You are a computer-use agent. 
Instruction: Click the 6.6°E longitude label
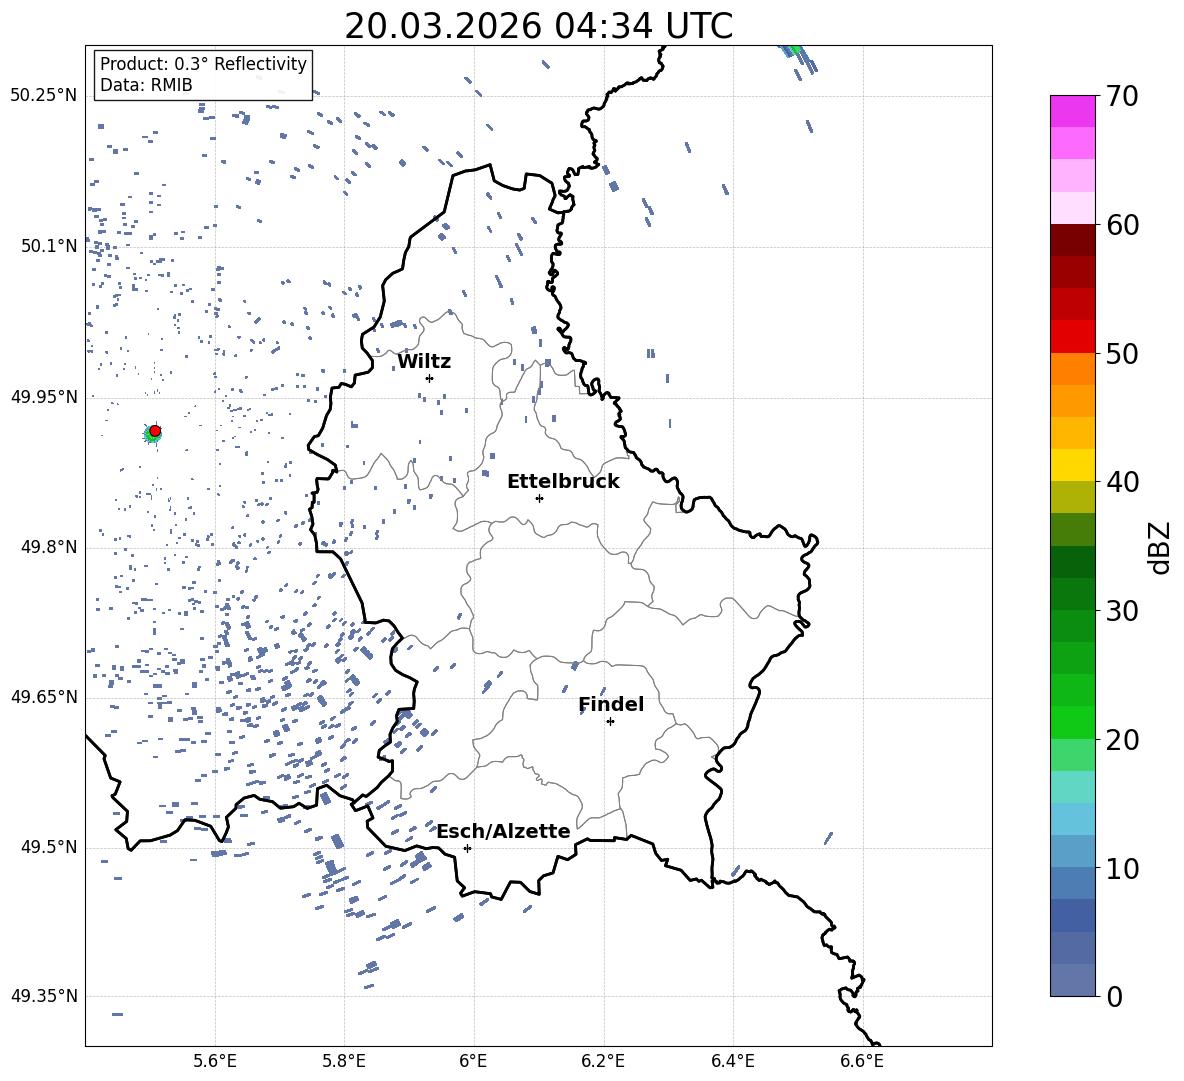(862, 1061)
